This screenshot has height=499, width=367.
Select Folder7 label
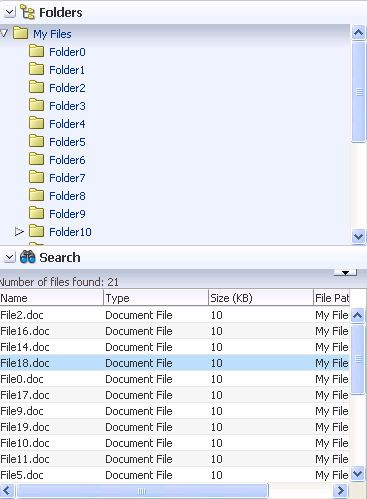pyautogui.click(x=67, y=178)
